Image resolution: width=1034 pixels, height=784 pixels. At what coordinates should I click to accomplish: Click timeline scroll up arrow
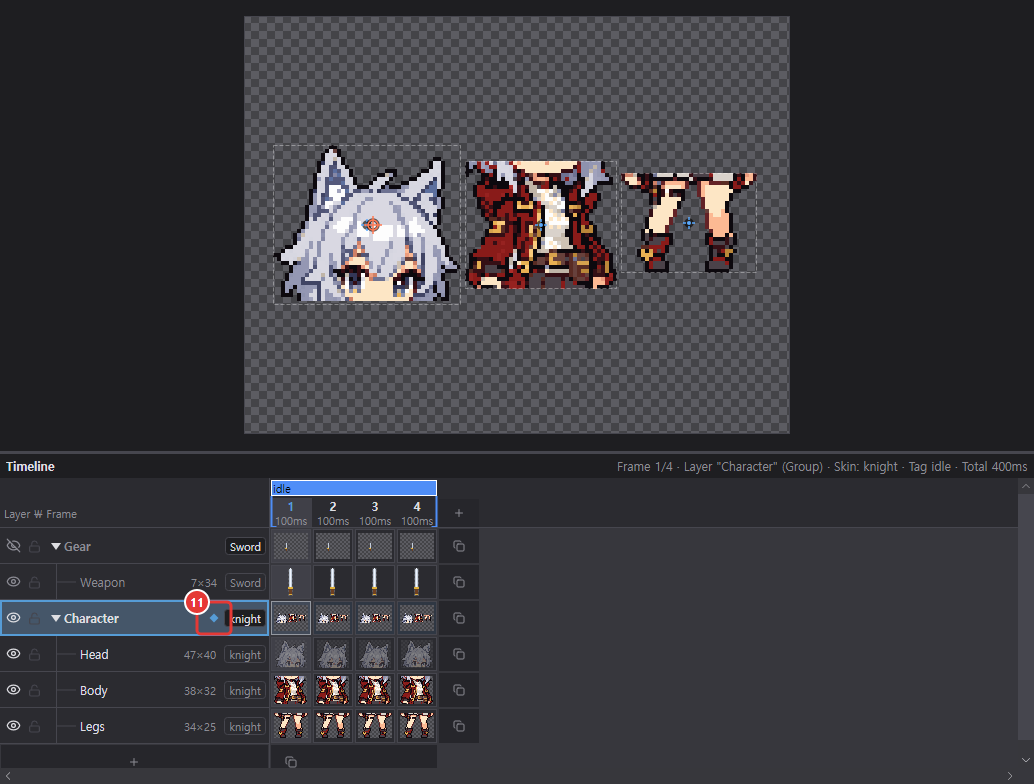pyautogui.click(x=1025, y=486)
